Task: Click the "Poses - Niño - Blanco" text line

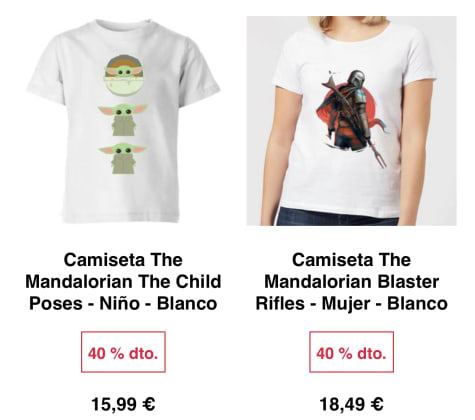Action: pyautogui.click(x=123, y=303)
